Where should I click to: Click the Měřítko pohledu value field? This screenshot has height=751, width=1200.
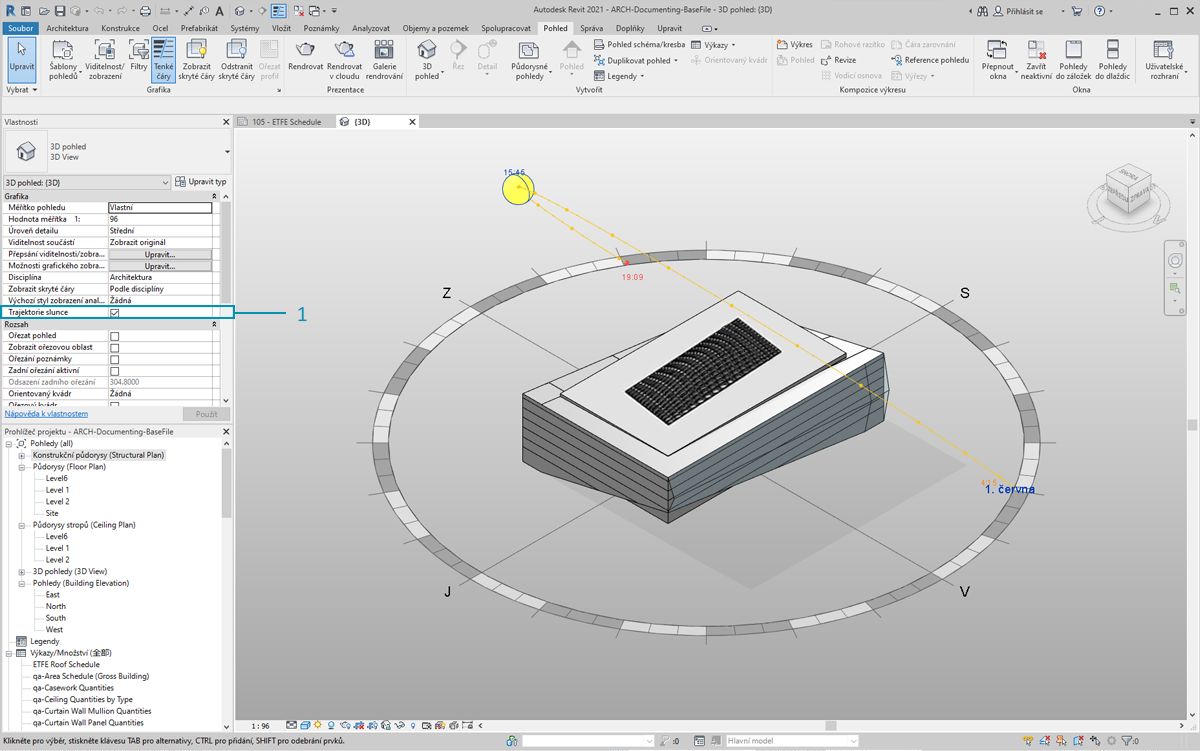[x=160, y=208]
